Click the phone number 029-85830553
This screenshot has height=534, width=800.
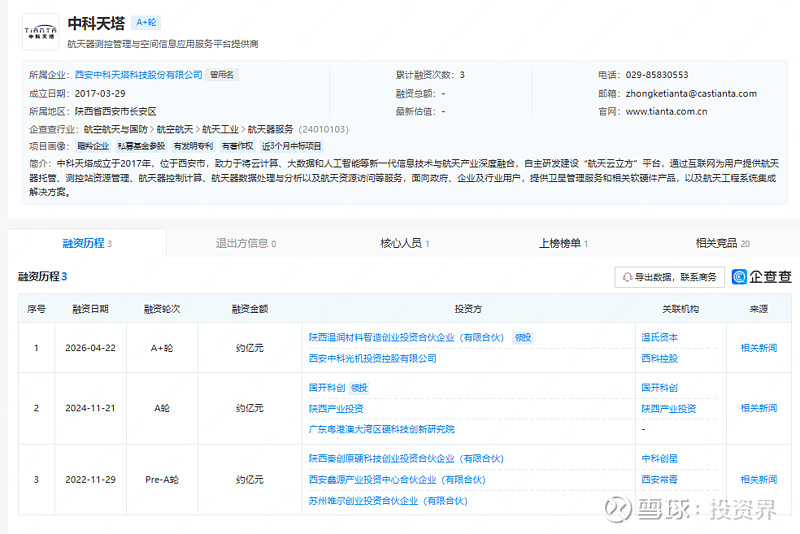click(x=657, y=75)
